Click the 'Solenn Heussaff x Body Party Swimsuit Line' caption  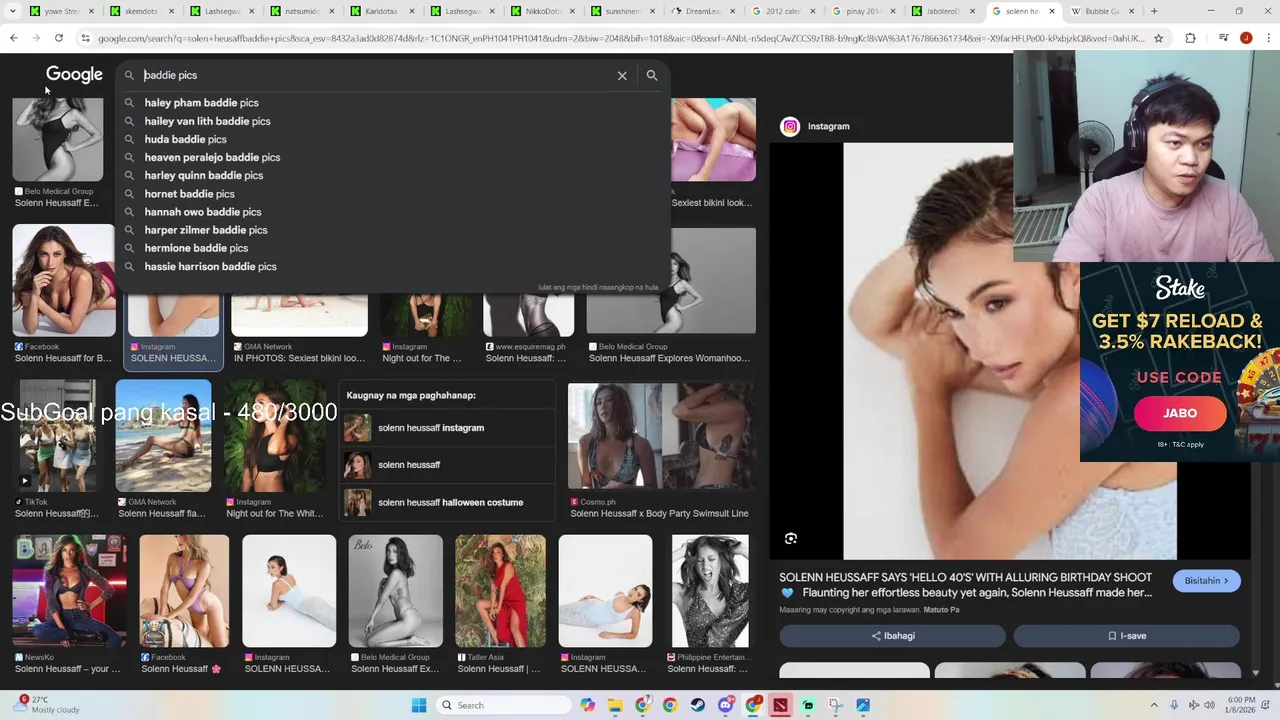pos(659,513)
